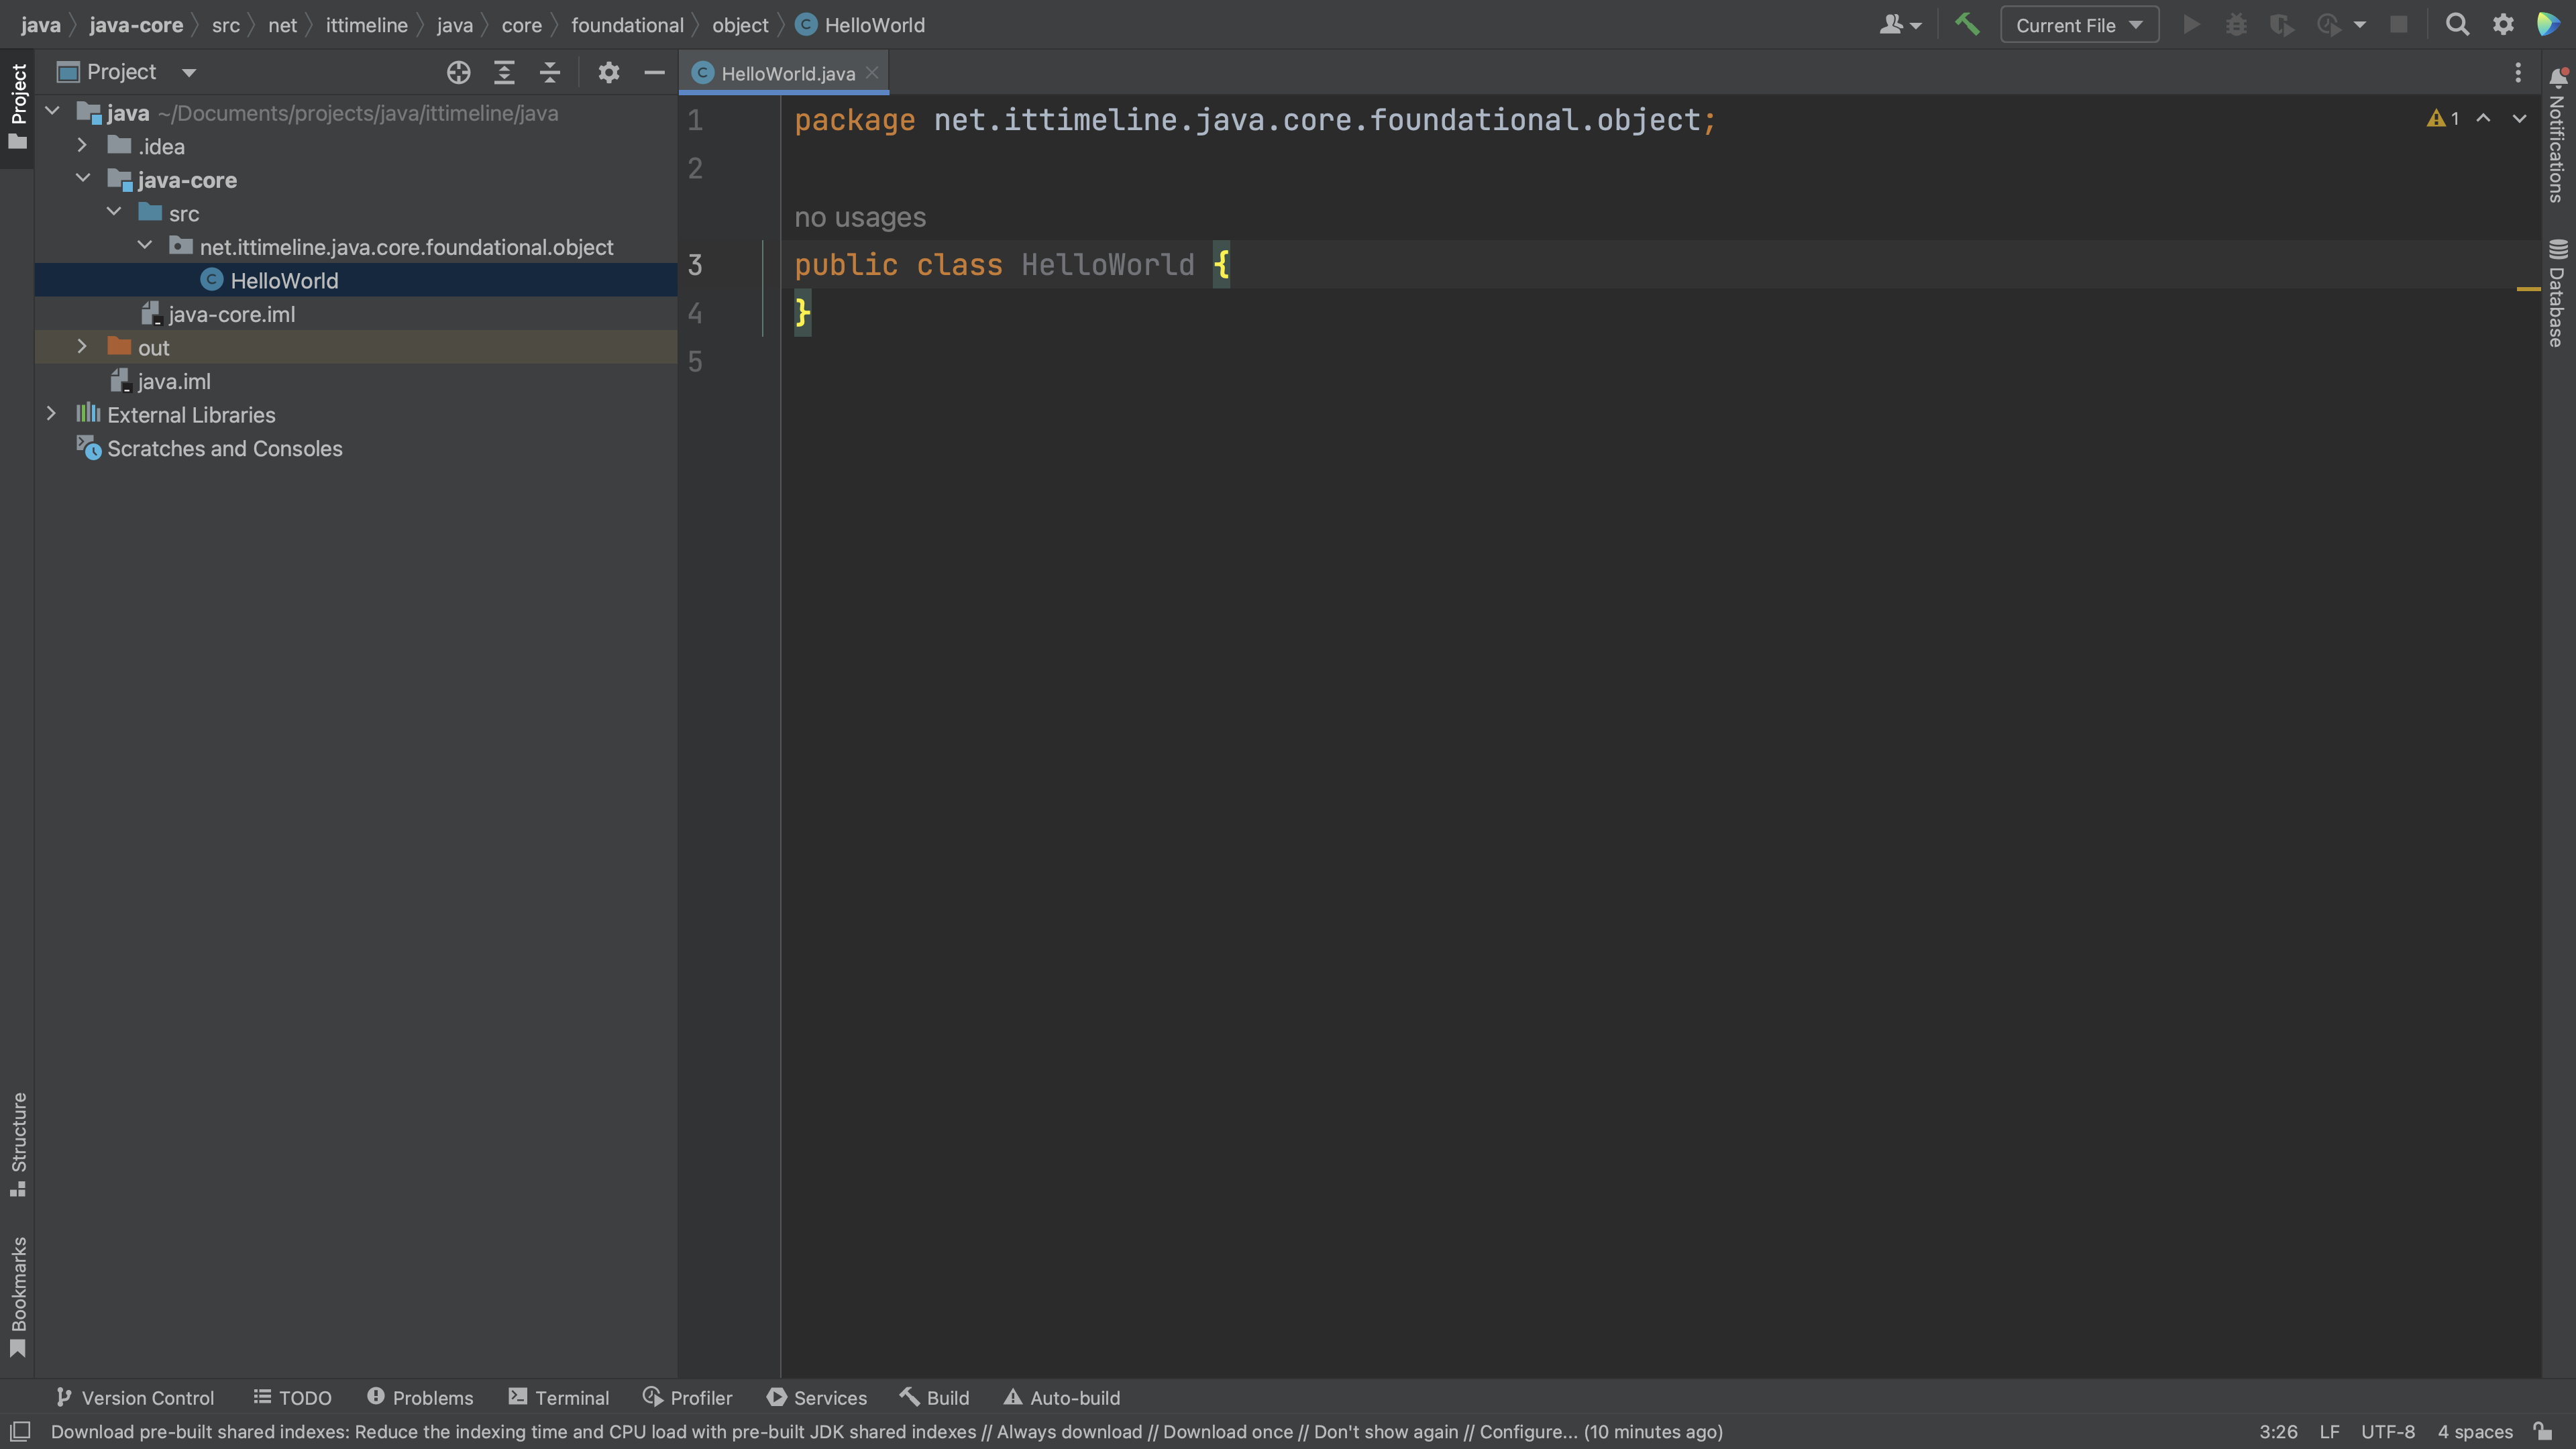Image resolution: width=2576 pixels, height=1449 pixels.
Task: Open the Services tool window
Action: pos(817,1397)
